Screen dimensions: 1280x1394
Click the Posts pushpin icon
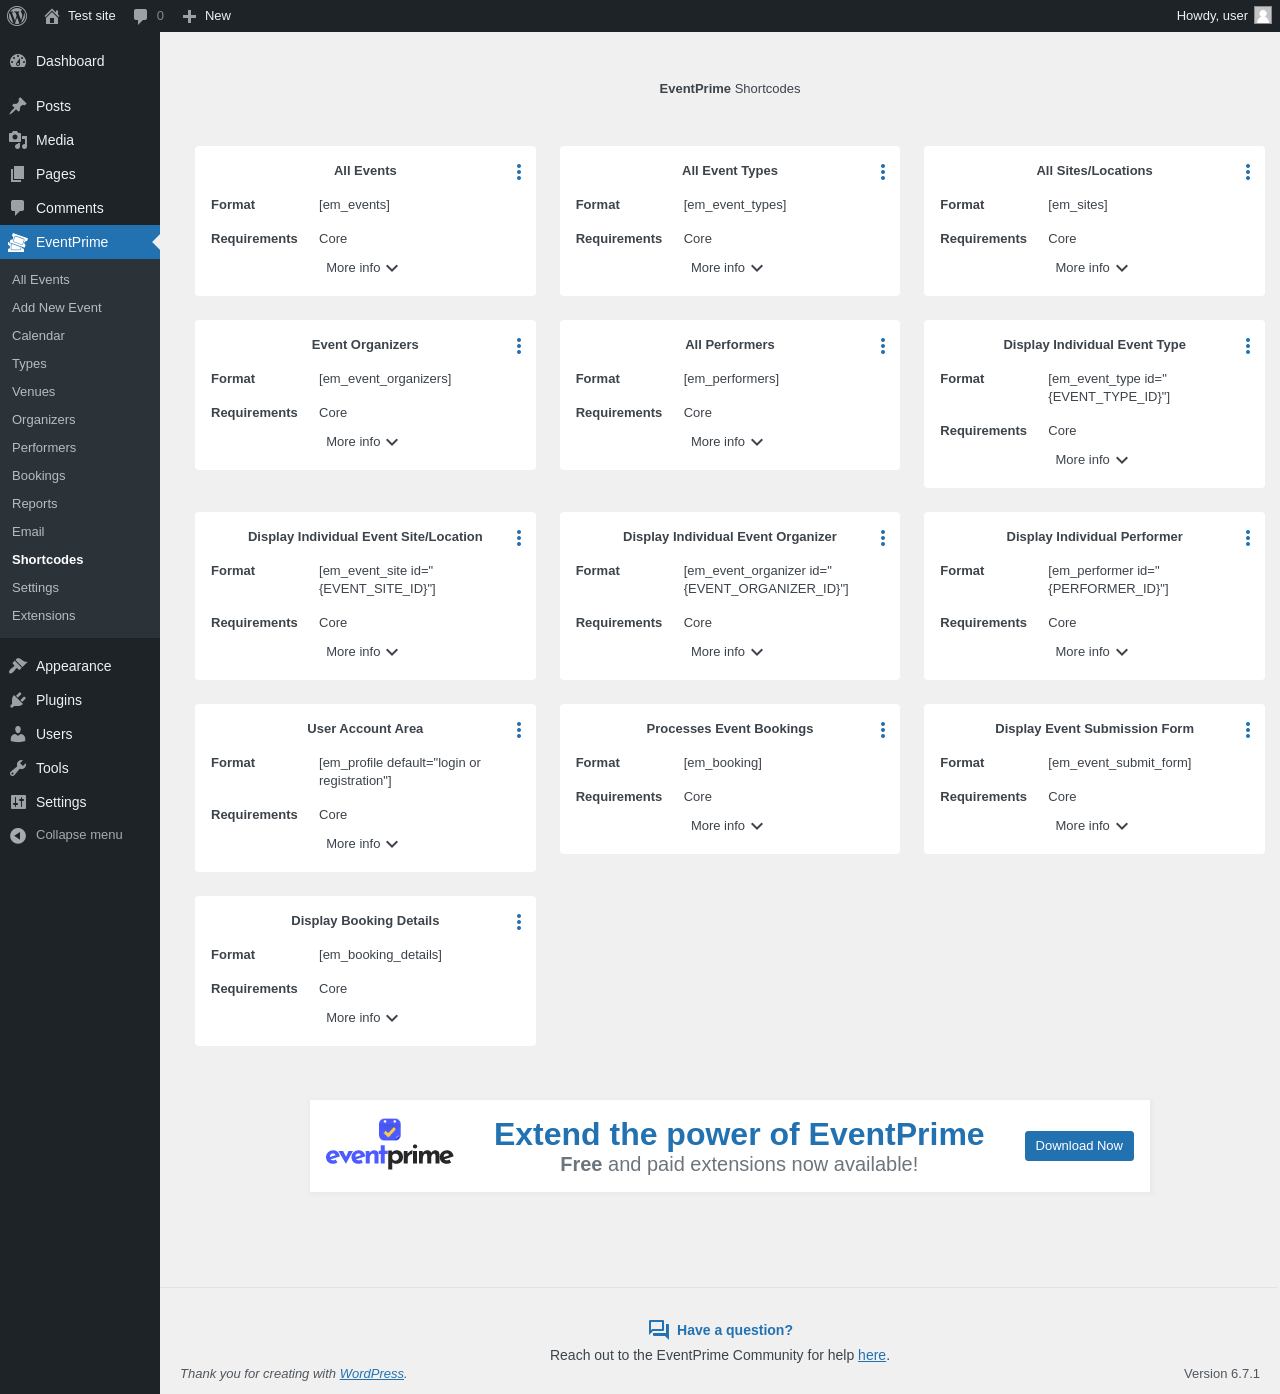(18, 106)
